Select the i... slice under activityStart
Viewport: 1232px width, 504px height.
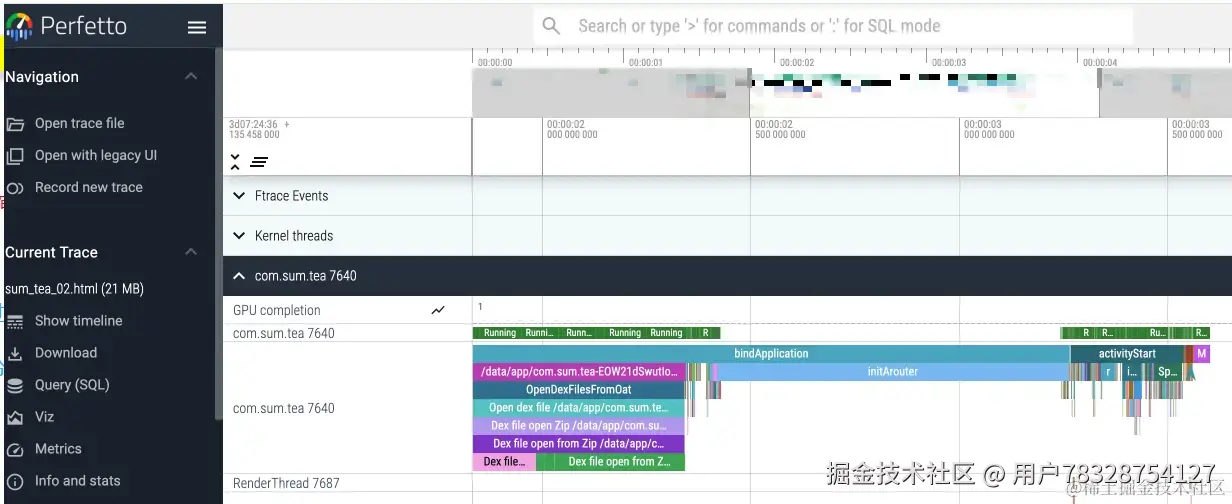pos(1131,372)
